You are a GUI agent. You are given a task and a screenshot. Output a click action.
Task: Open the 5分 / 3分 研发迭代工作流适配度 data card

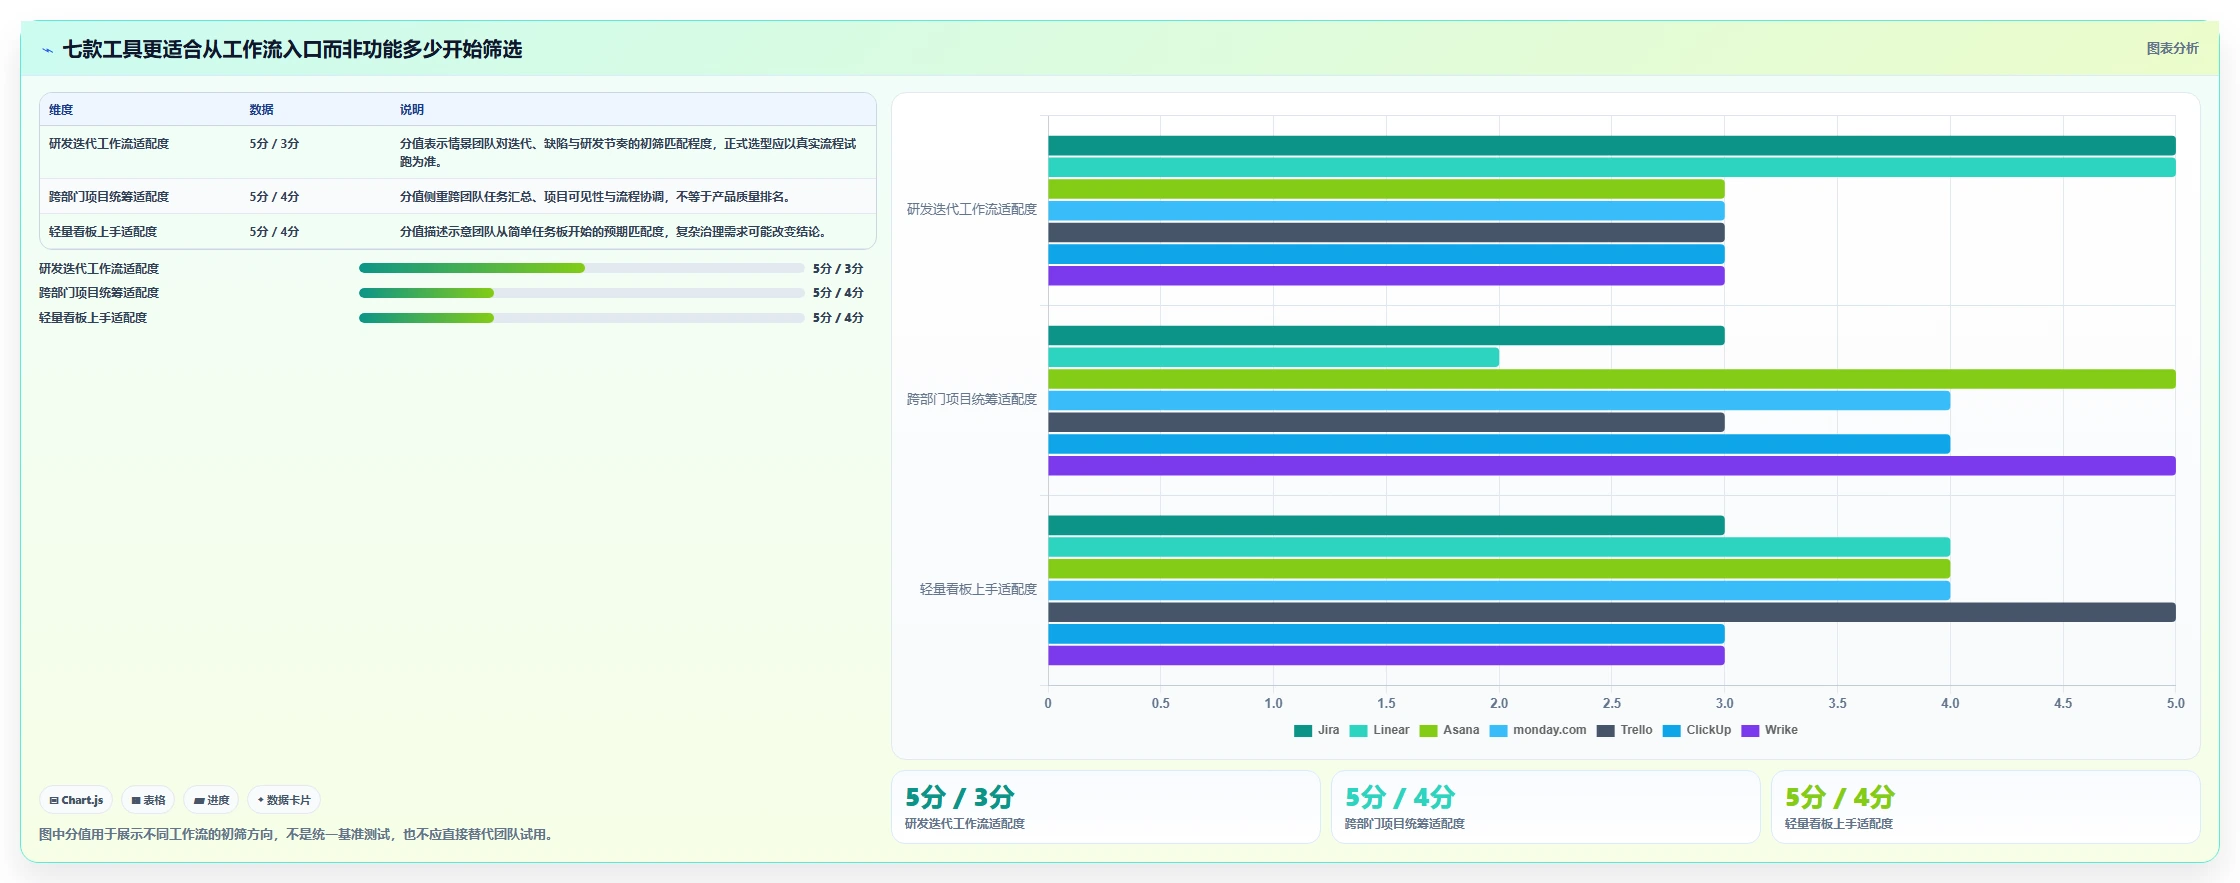1106,807
